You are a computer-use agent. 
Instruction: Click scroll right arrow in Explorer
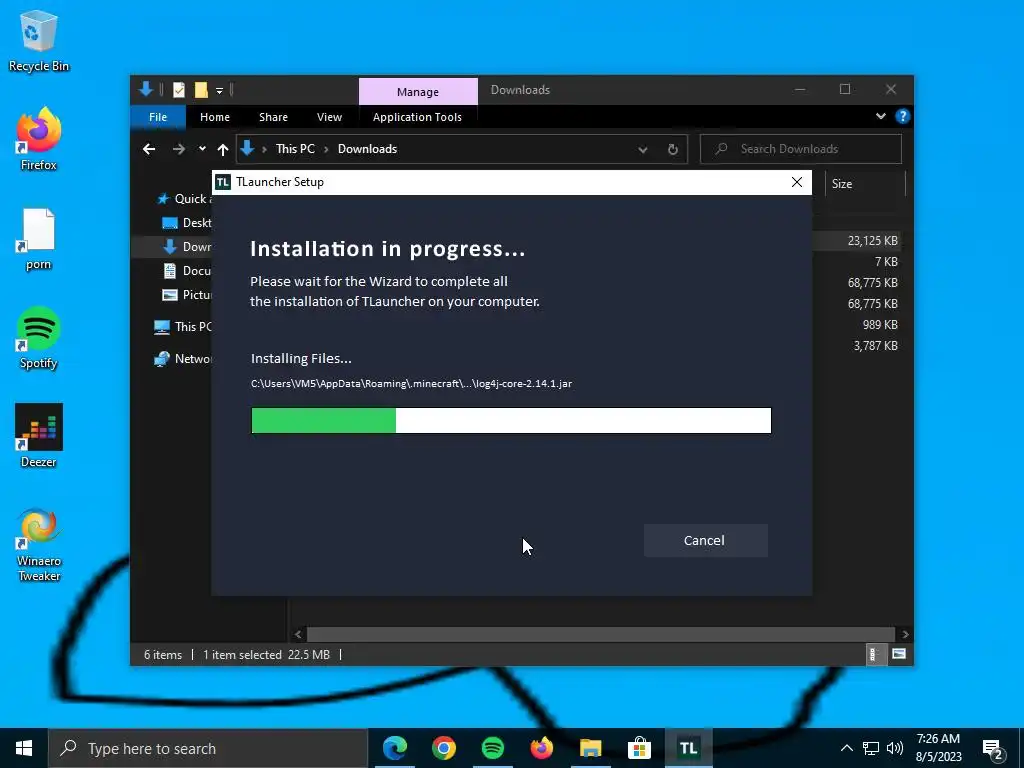(904, 634)
